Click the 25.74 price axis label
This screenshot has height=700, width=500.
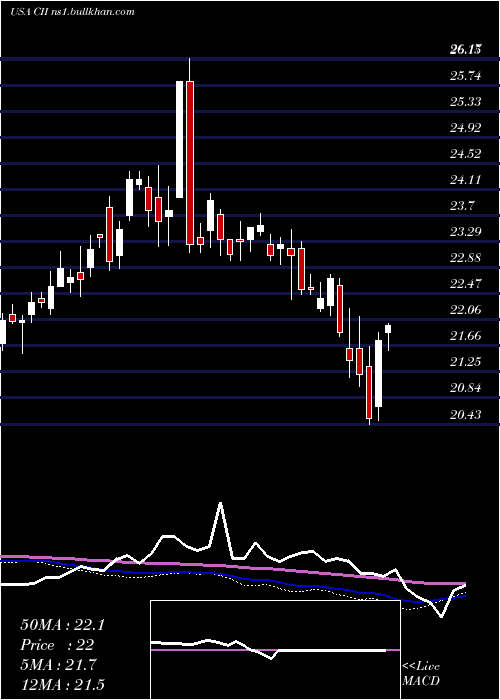[466, 76]
